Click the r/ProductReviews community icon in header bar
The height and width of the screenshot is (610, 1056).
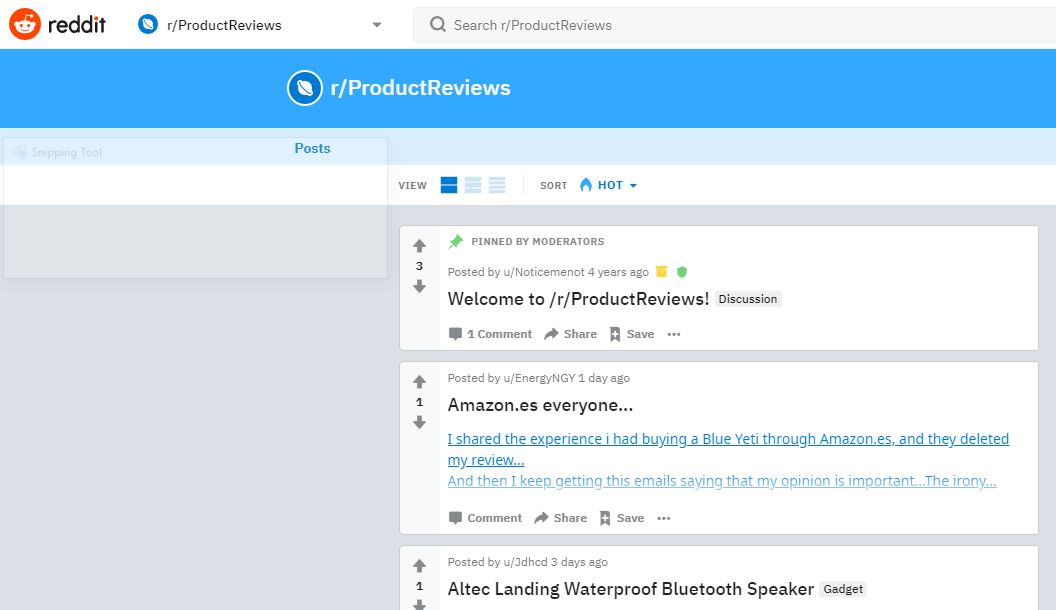[147, 25]
